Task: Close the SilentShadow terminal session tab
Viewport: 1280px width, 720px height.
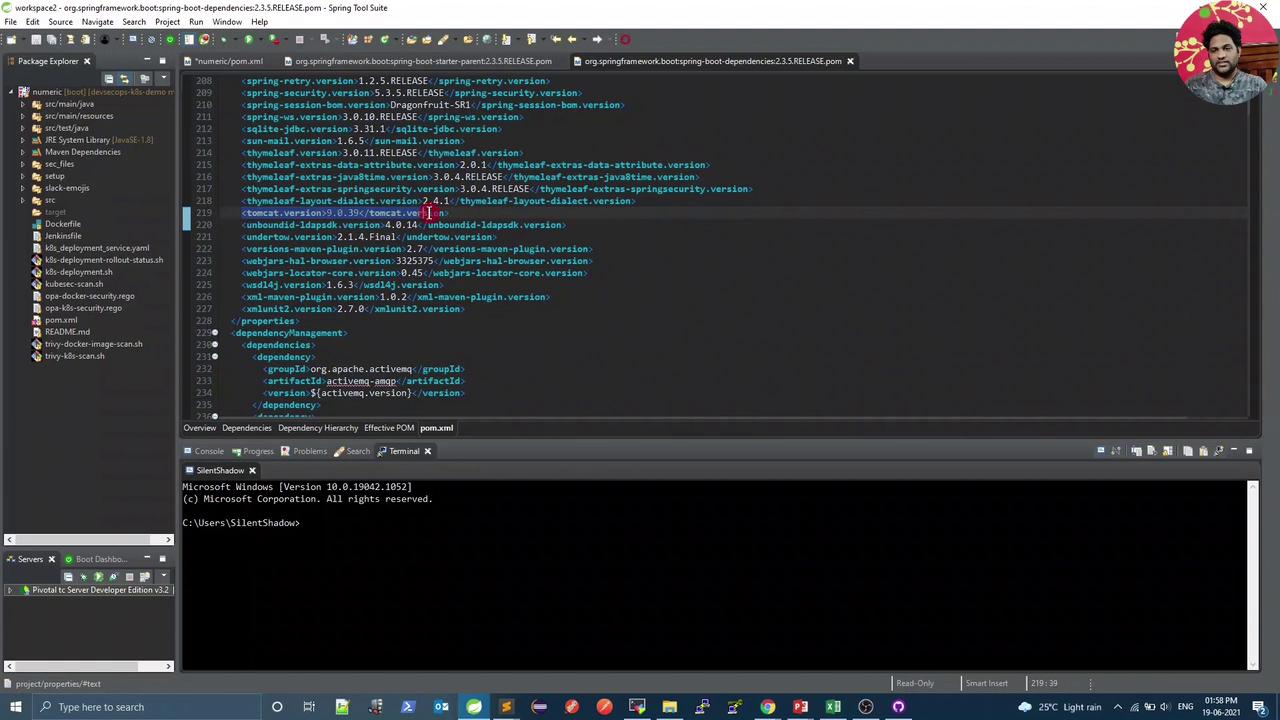Action: tap(252, 470)
